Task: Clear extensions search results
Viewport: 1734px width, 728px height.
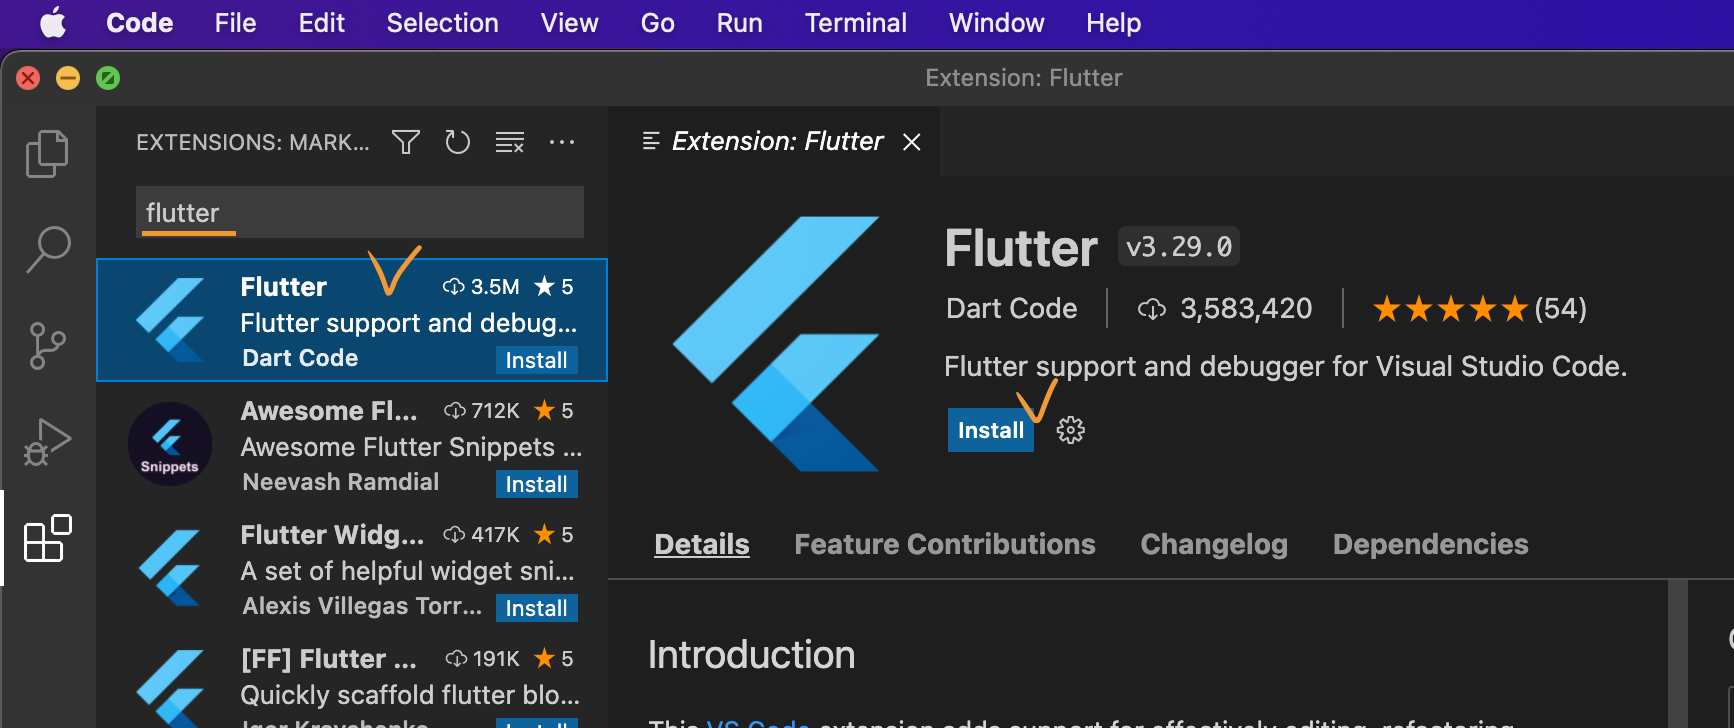Action: pyautogui.click(x=510, y=142)
